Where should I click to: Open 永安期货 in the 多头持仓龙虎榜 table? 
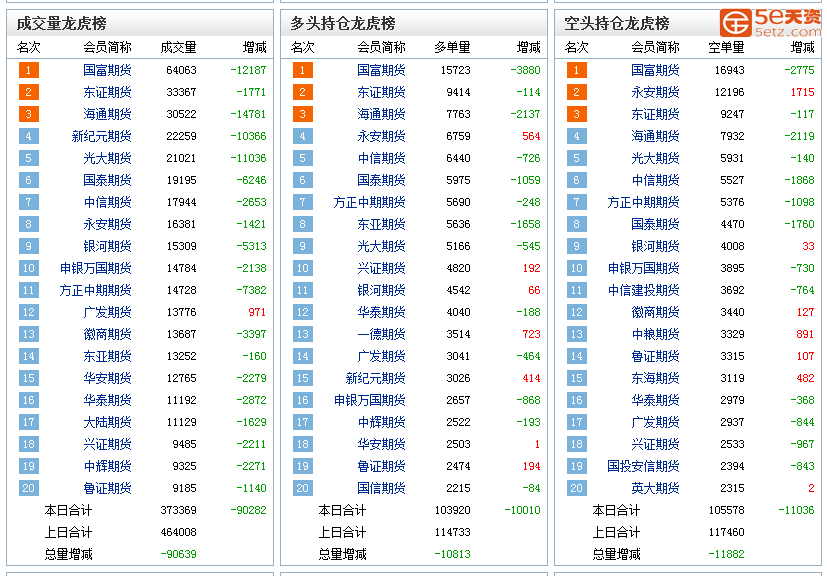click(x=381, y=136)
